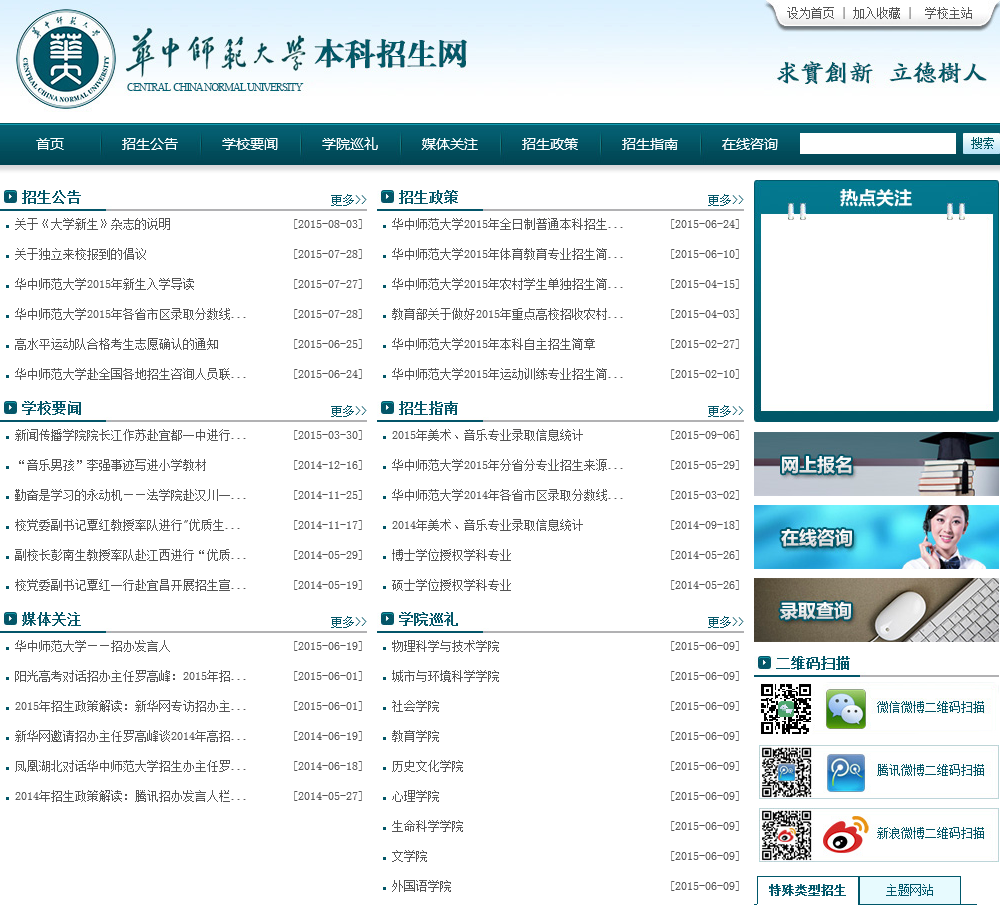Open 新浪微博二维码扫描 link
Screen dimensions: 1000x909
click(930, 833)
